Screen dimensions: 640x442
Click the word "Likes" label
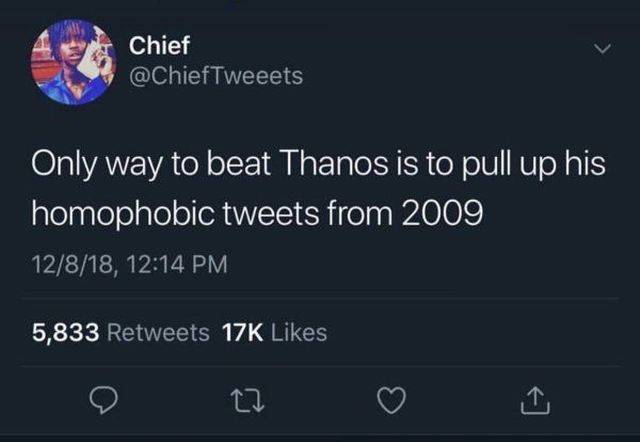tap(301, 333)
